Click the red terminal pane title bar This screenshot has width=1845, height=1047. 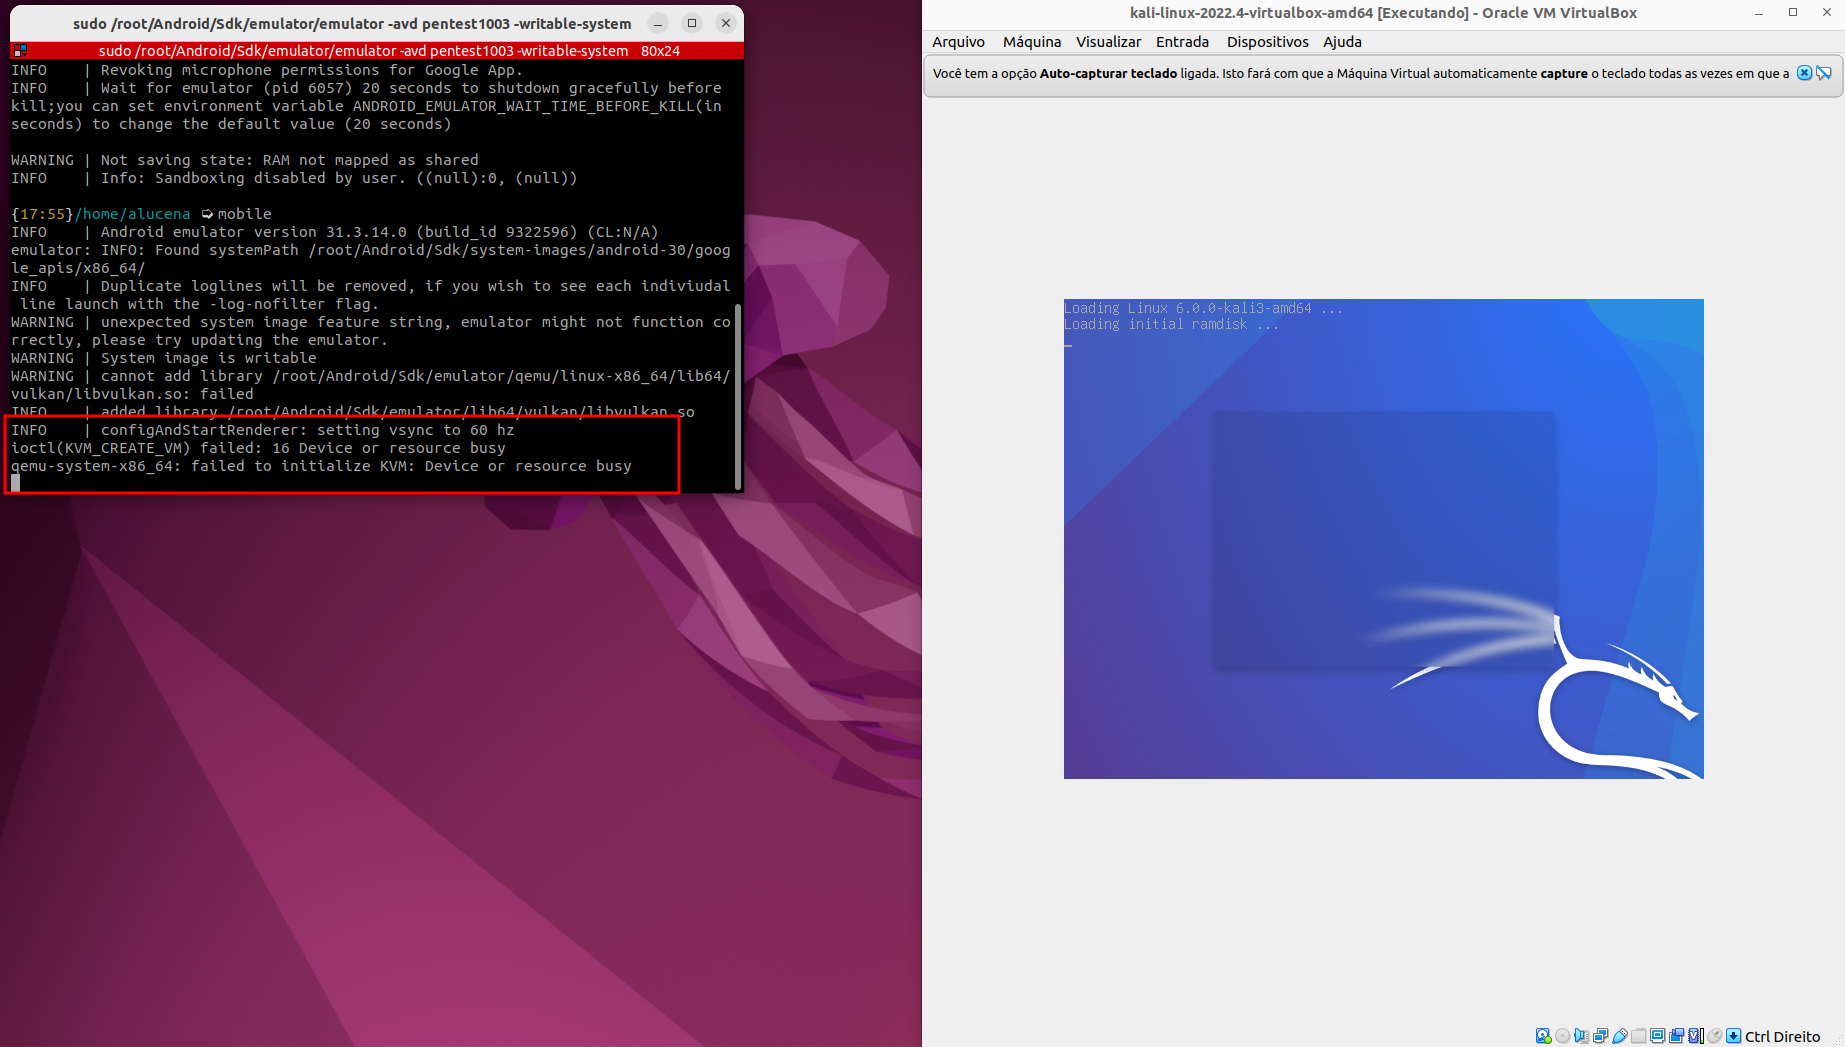click(x=377, y=50)
